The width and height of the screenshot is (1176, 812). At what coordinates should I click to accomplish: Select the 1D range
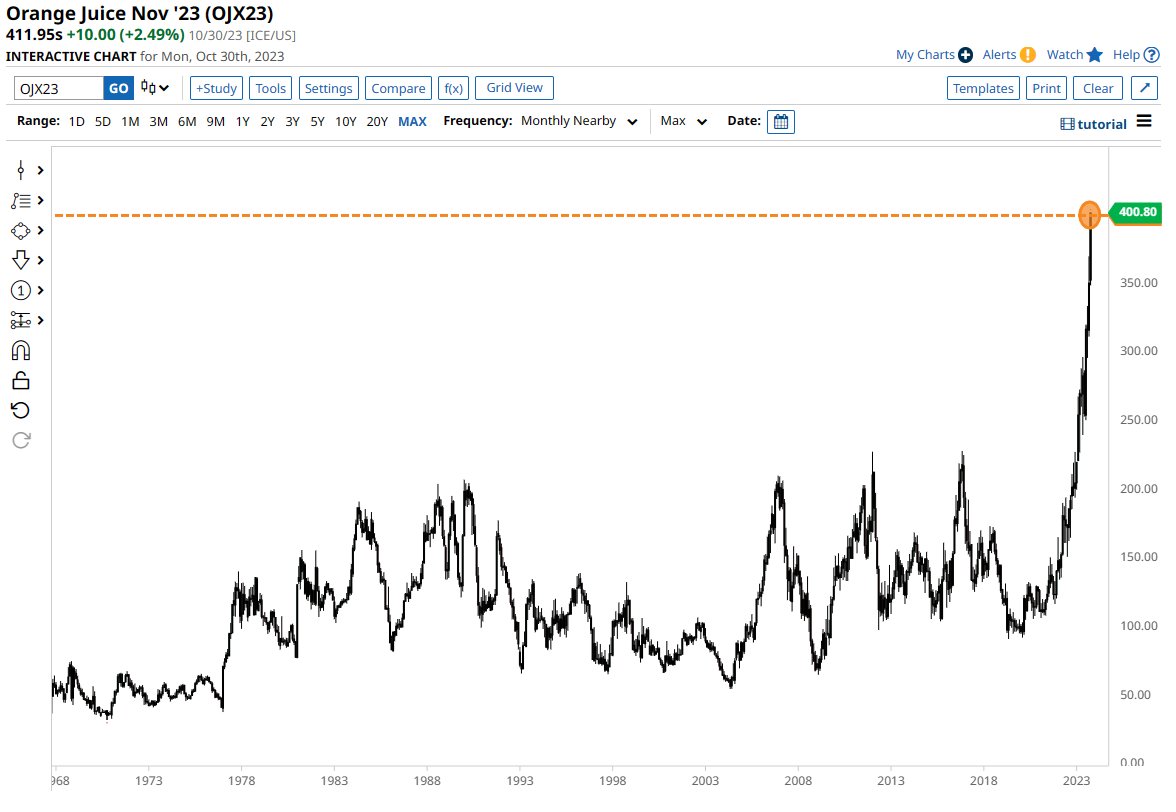pyautogui.click(x=76, y=121)
